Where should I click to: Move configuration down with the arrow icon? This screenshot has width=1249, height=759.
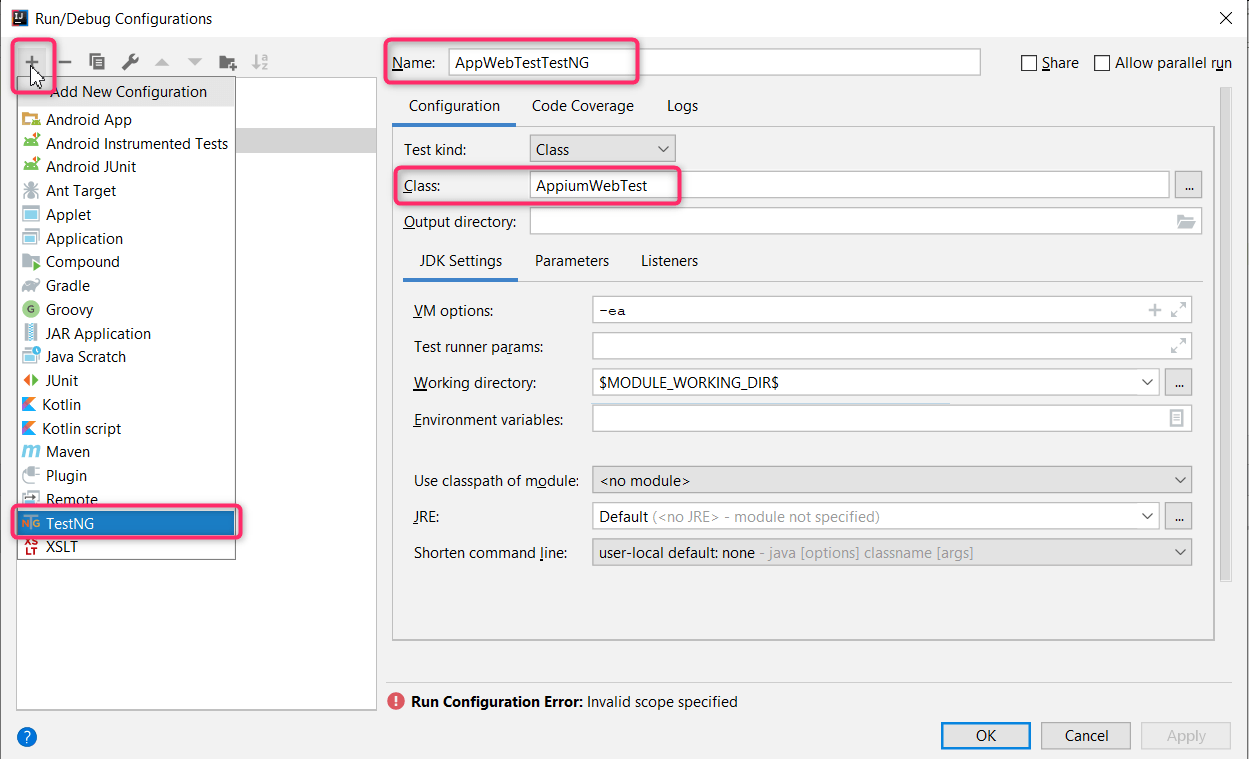195,62
